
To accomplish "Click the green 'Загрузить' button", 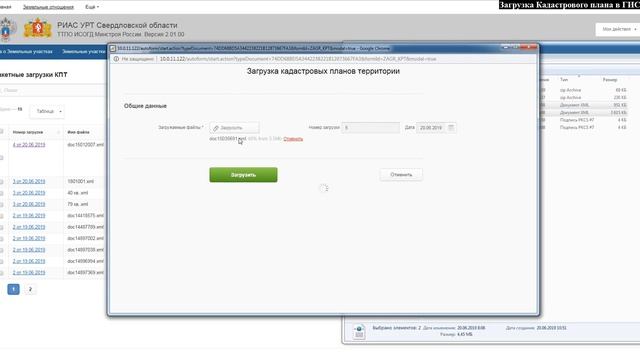I will [243, 175].
